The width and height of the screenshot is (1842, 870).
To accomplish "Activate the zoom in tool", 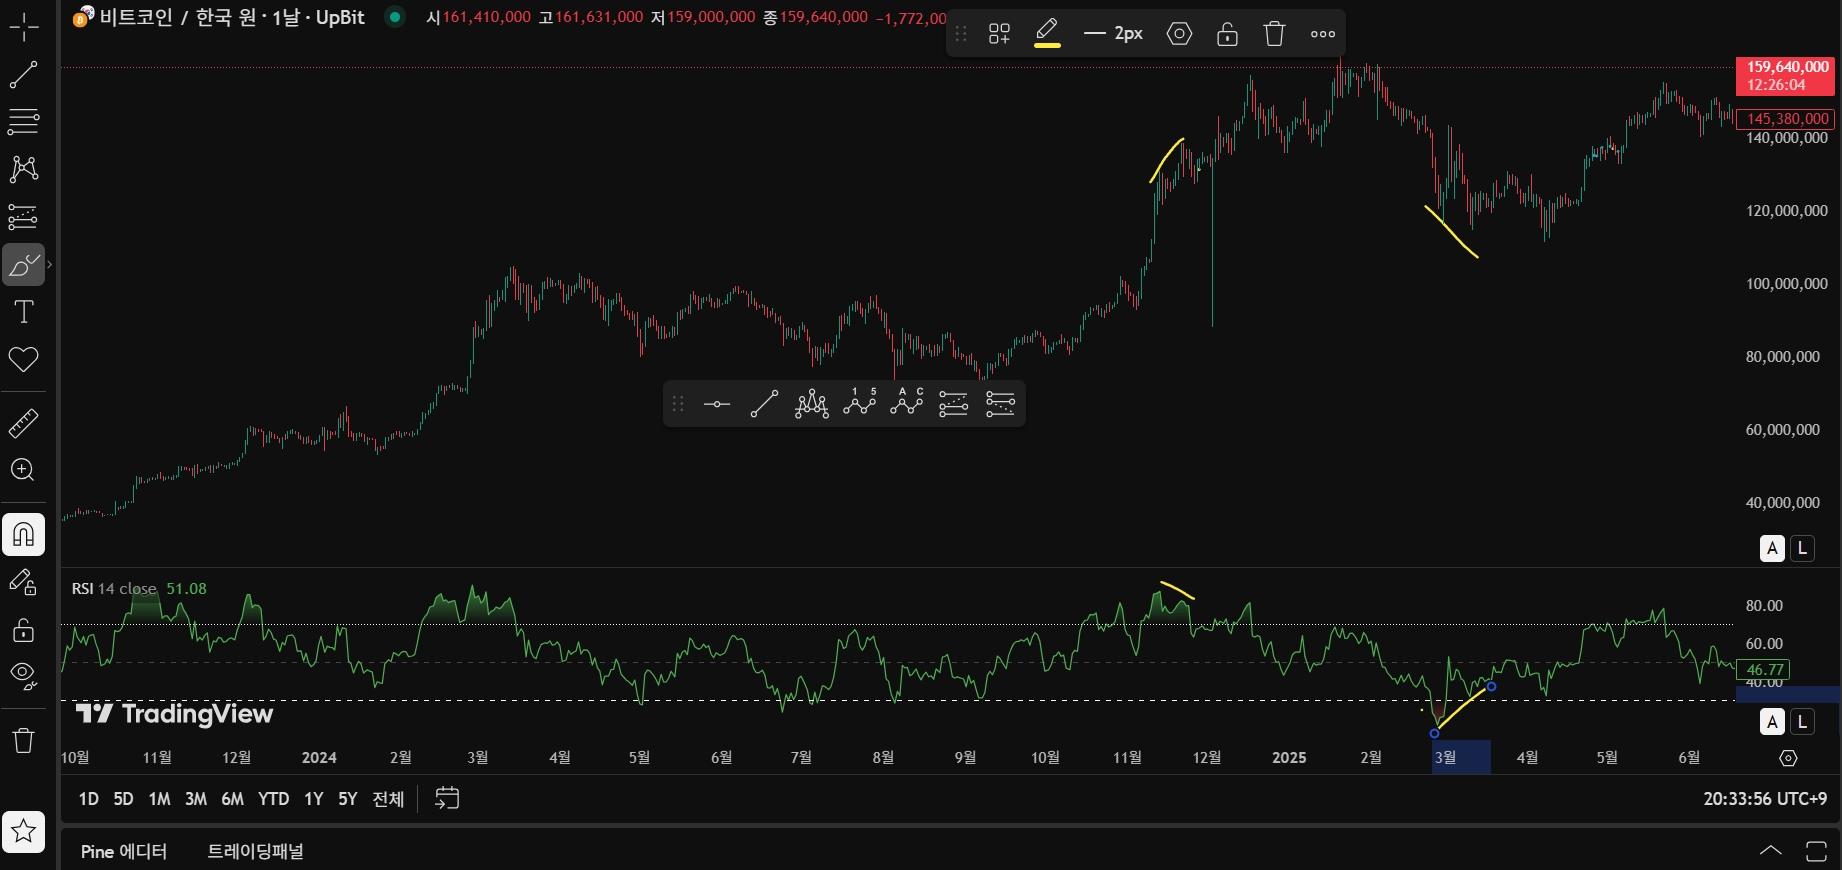I will coord(23,470).
